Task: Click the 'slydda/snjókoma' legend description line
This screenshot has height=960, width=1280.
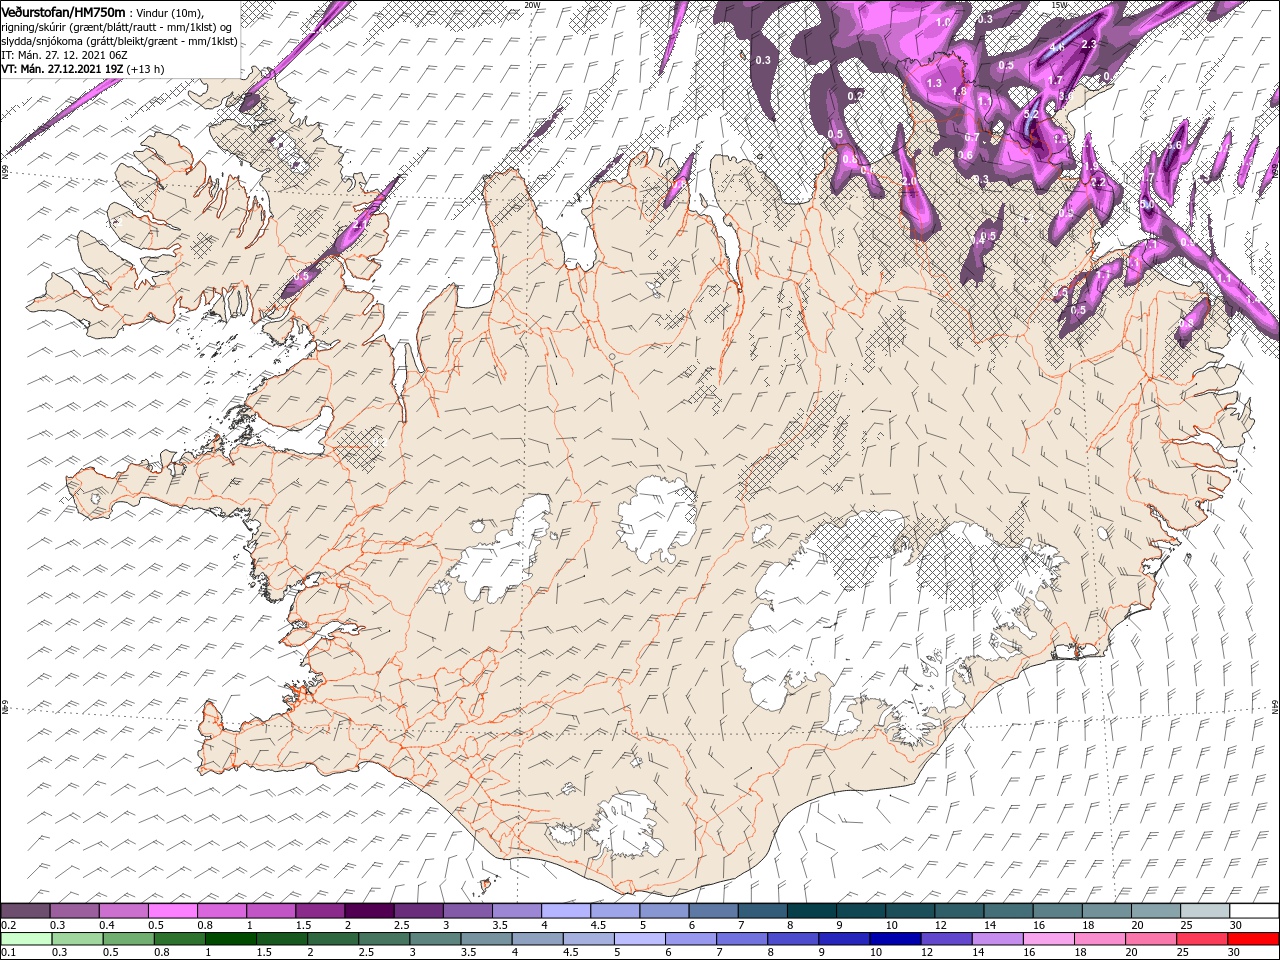Action: [x=119, y=41]
